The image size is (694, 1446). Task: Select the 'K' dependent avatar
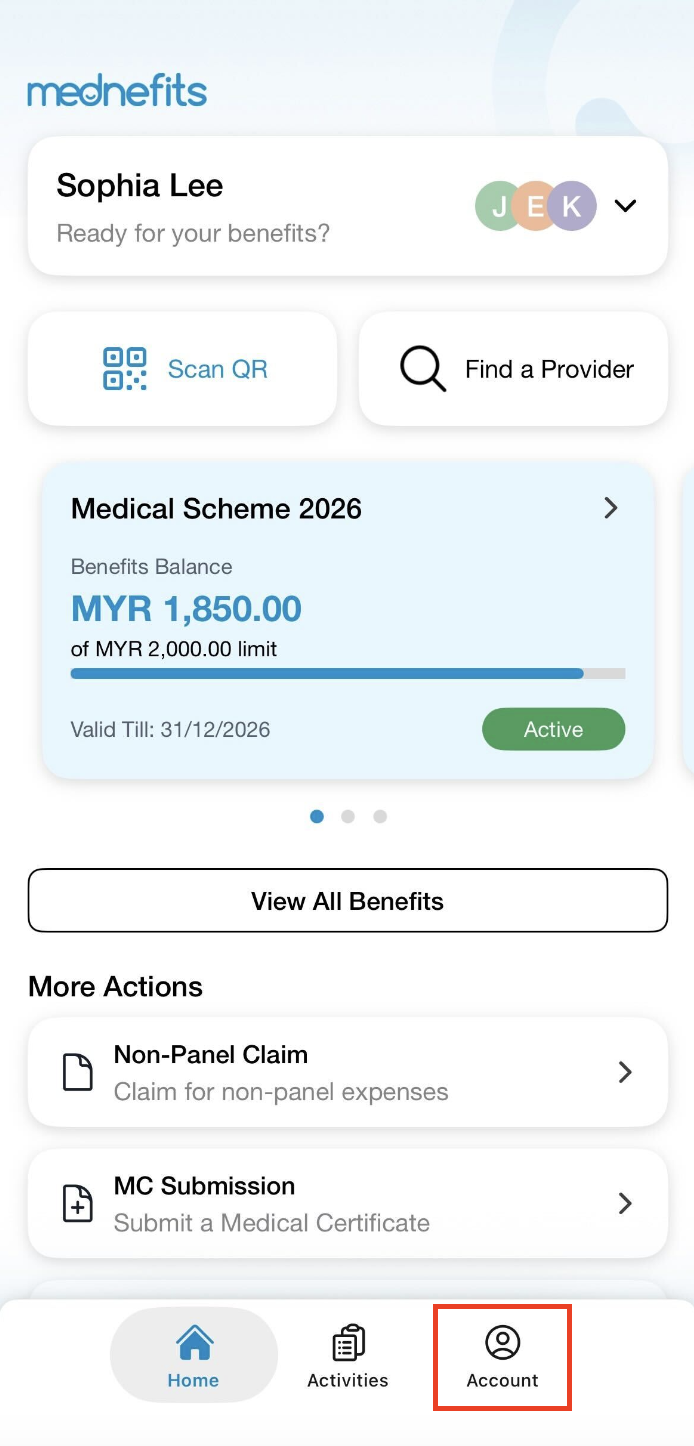click(x=573, y=206)
